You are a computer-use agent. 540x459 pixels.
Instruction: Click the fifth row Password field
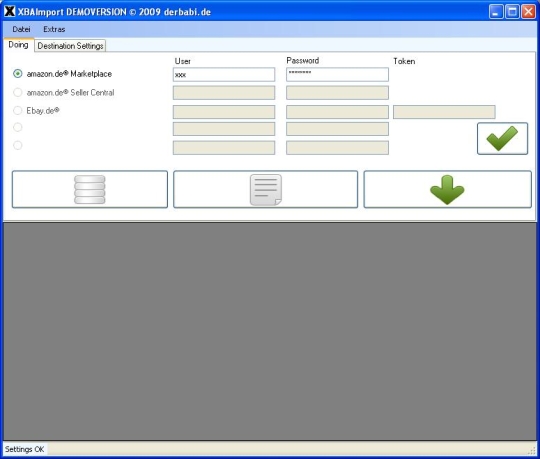click(337, 148)
